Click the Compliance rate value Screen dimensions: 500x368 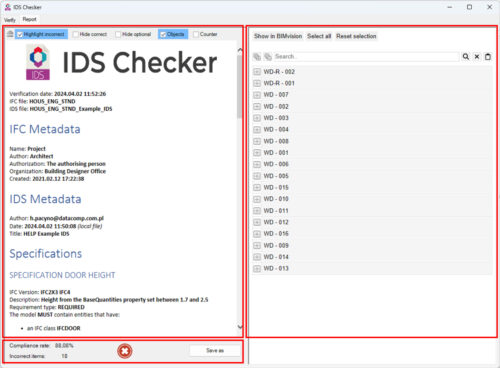(64, 346)
